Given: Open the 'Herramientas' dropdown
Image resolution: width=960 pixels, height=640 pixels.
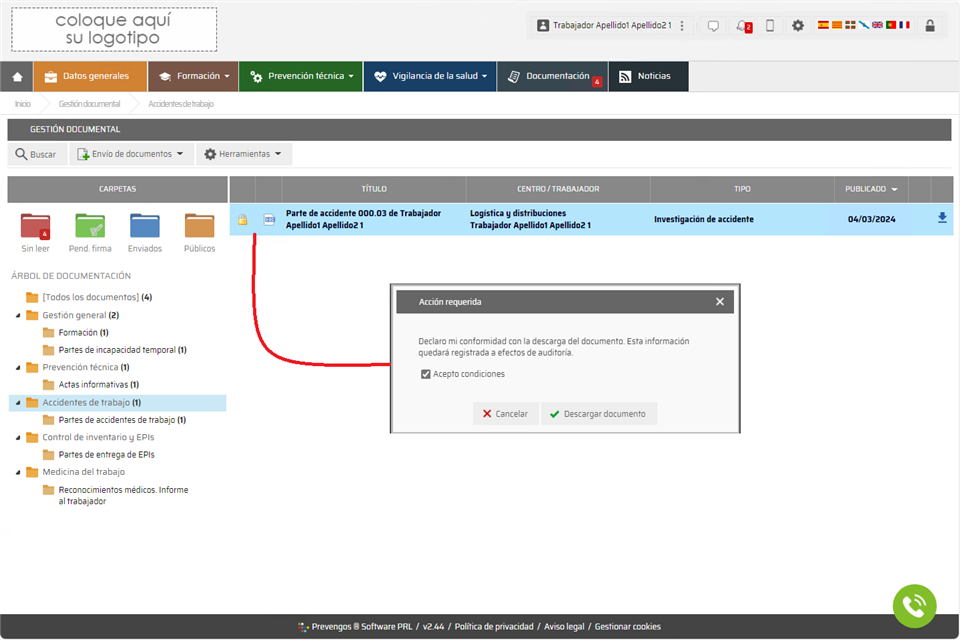Looking at the screenshot, I should (x=243, y=154).
